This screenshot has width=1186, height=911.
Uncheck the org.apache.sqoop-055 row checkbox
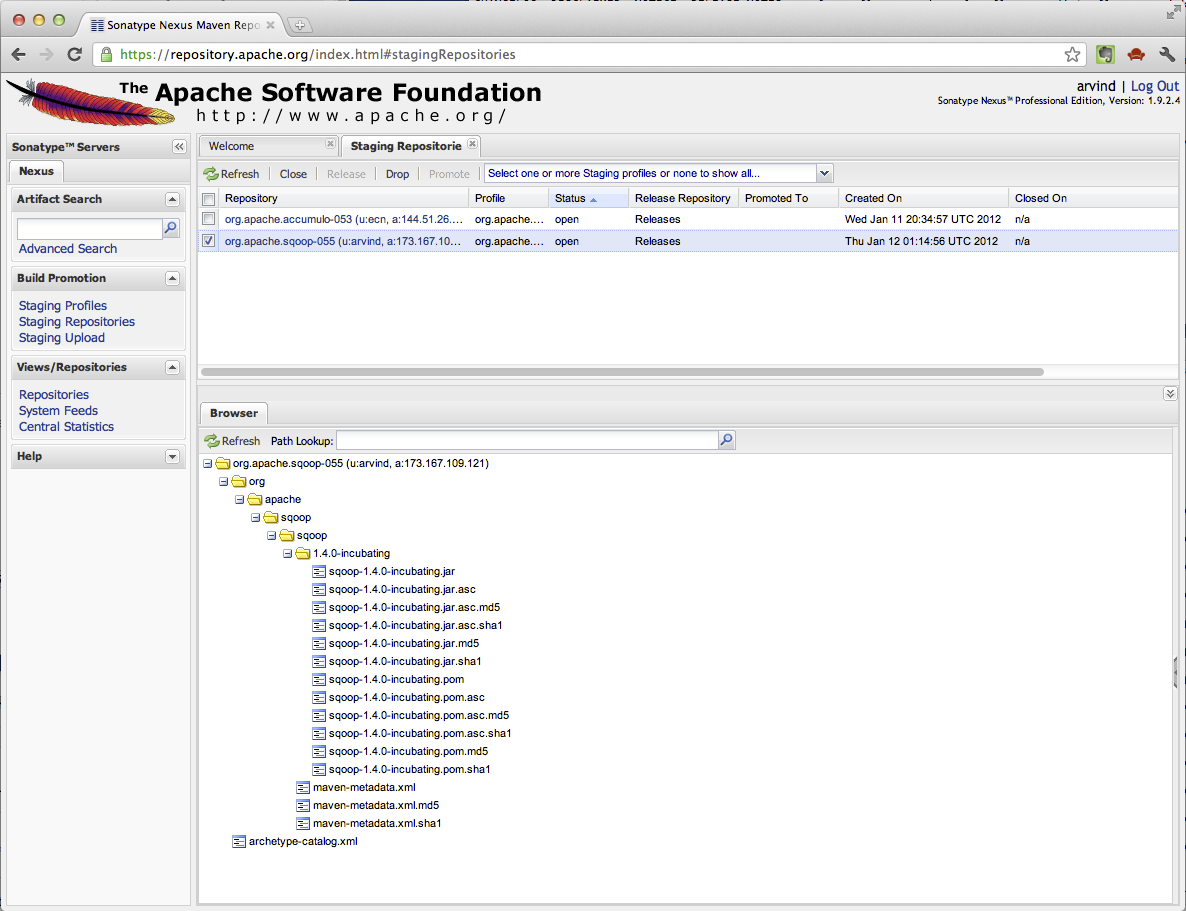[x=209, y=241]
